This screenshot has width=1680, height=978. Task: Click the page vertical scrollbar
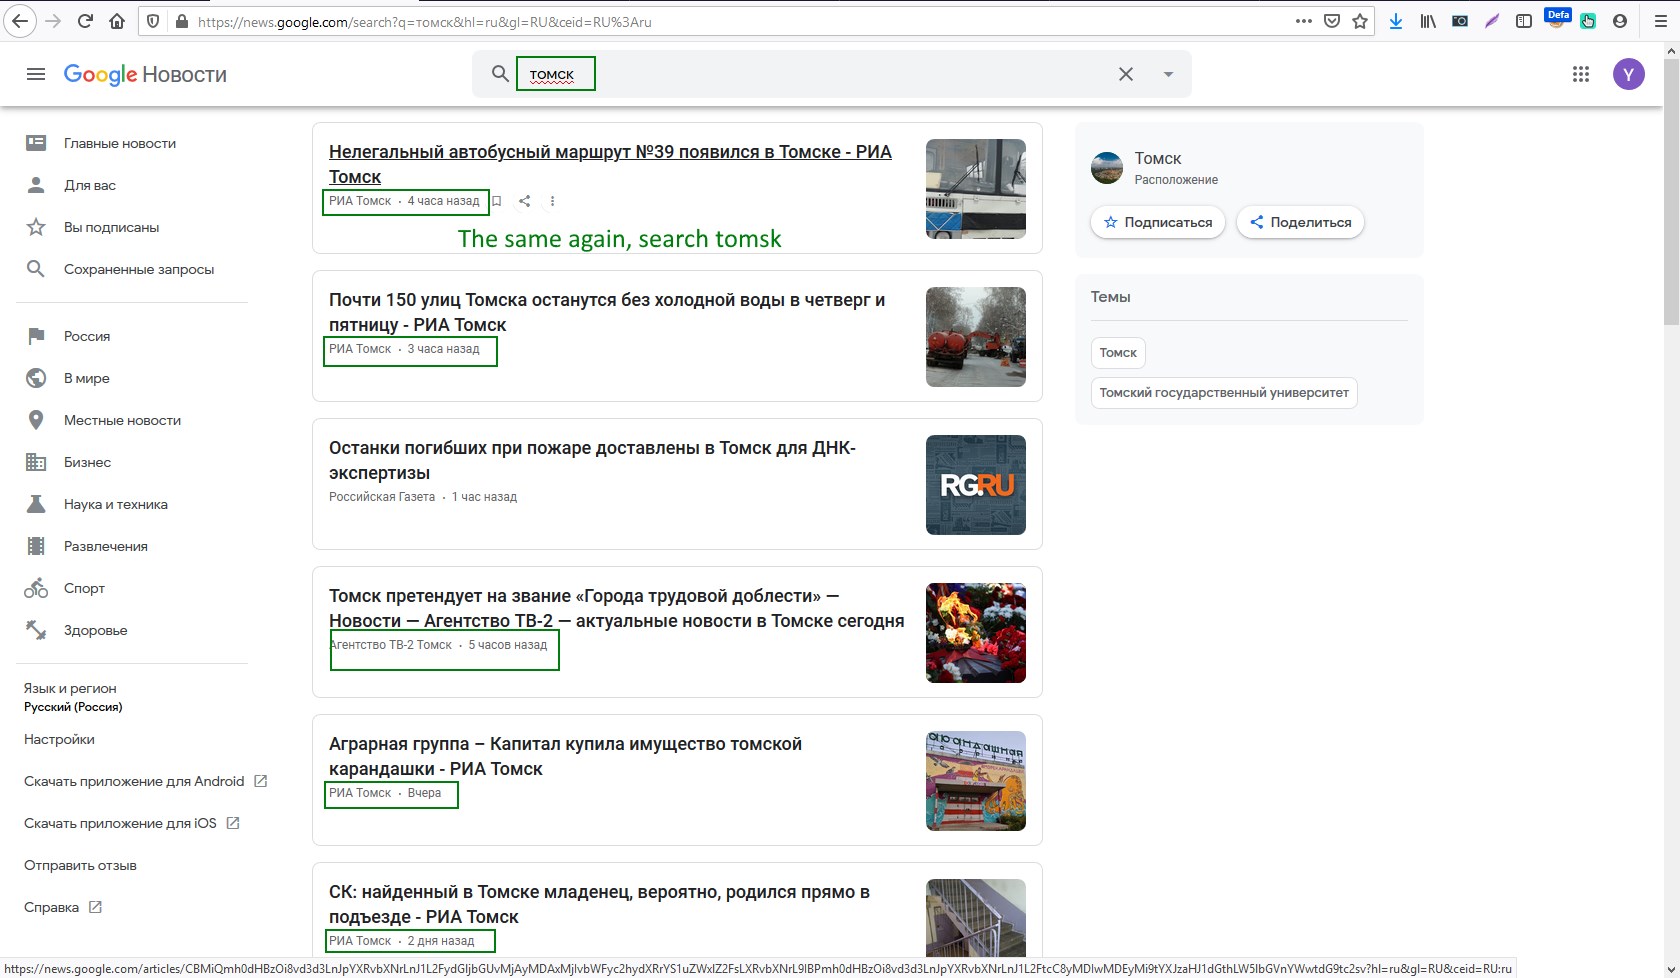[x=1671, y=190]
